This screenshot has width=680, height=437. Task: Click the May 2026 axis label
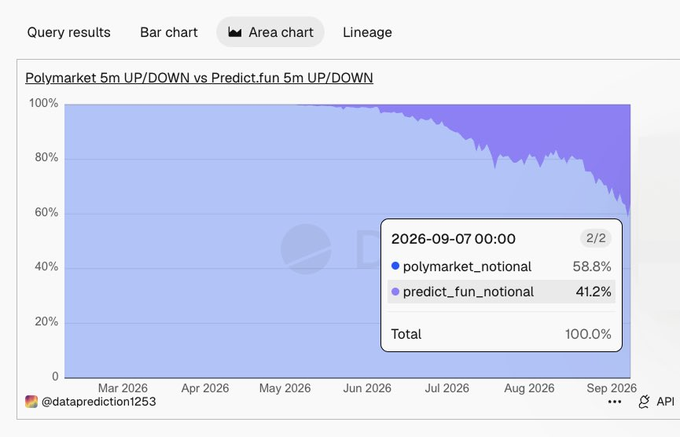[x=285, y=388]
